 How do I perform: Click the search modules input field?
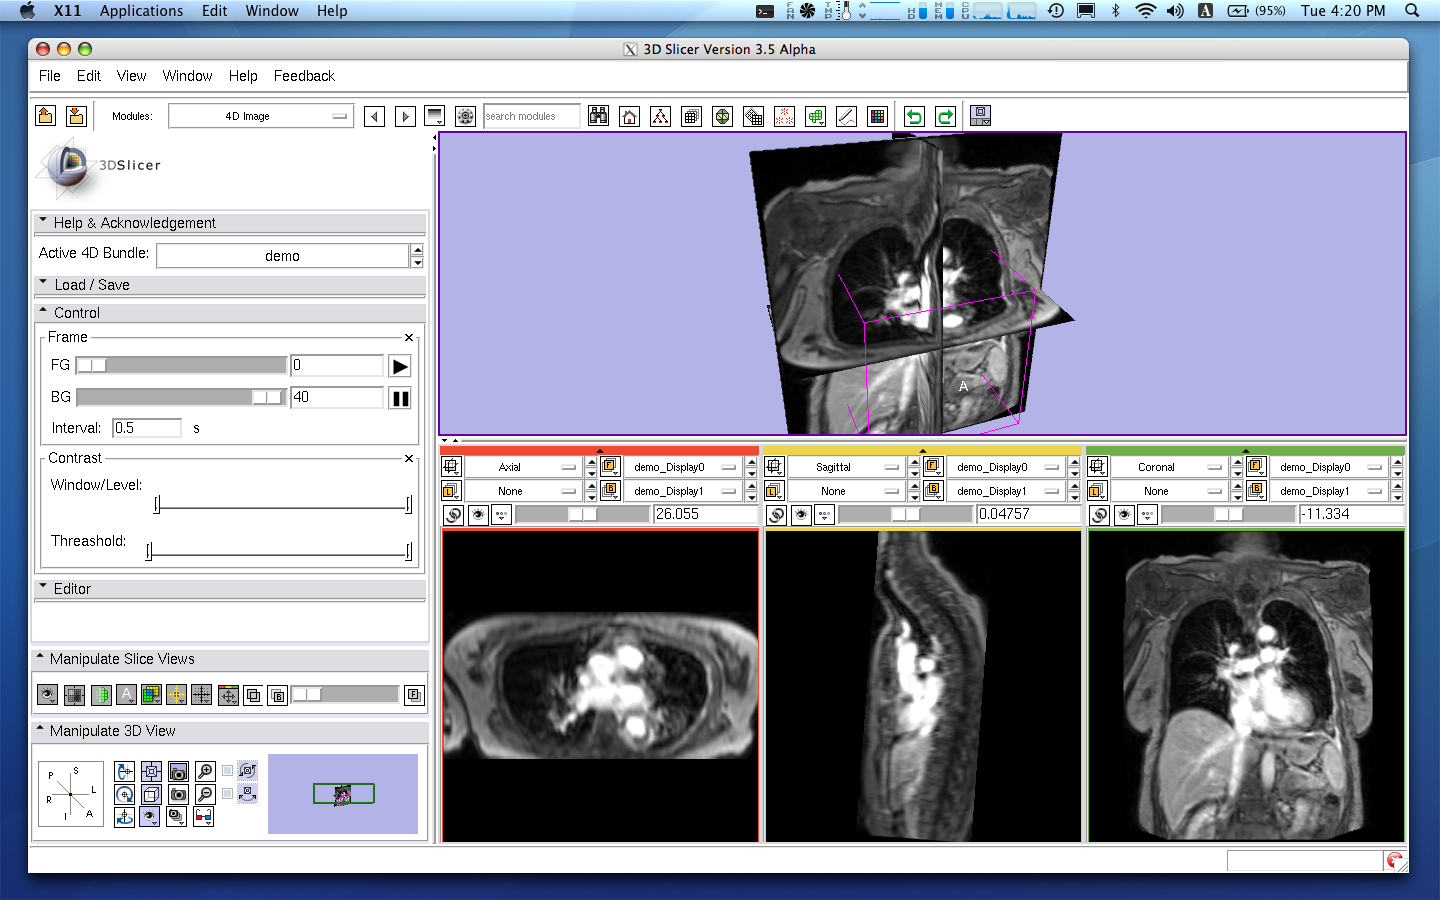531,117
